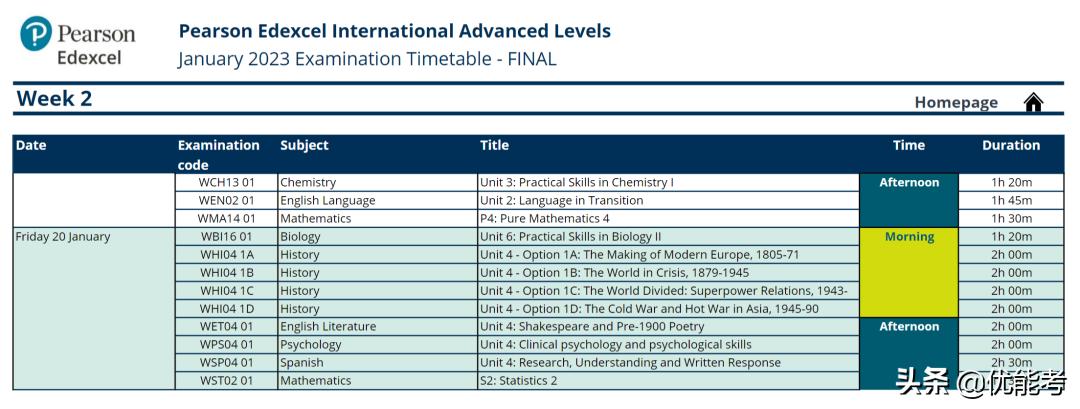
Task: Click the Title column header
Action: [x=494, y=146]
